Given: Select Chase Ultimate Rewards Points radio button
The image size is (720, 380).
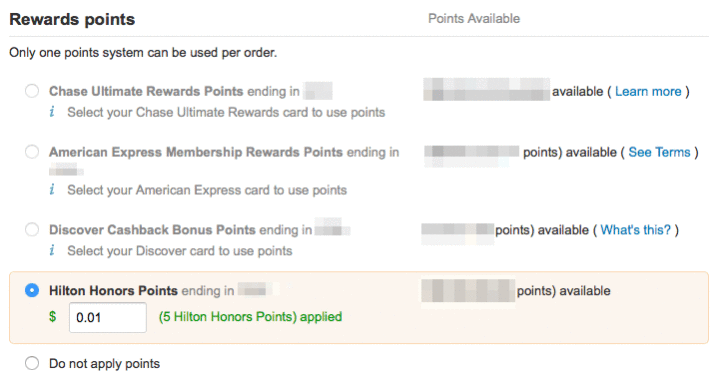Looking at the screenshot, I should click(x=32, y=91).
